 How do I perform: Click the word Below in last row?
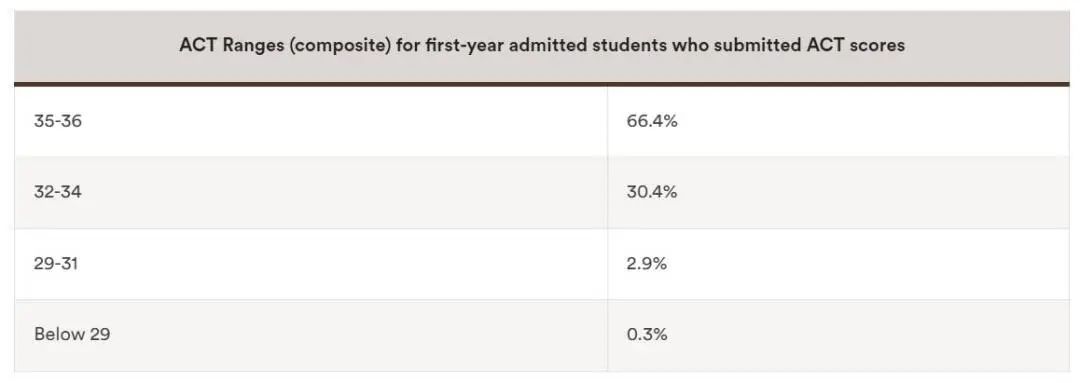58,335
